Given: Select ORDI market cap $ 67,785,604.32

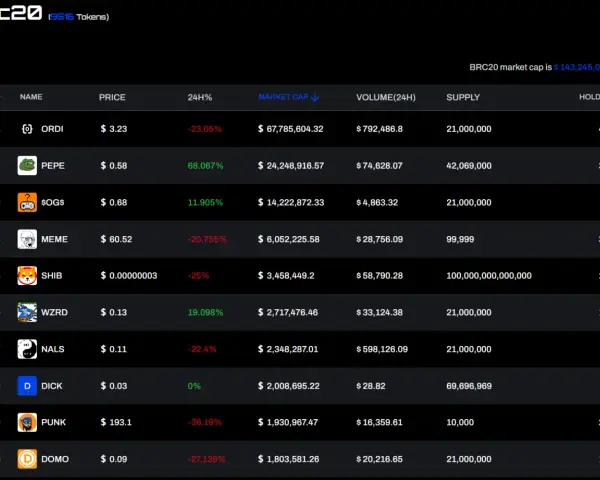Looking at the screenshot, I should point(290,129).
